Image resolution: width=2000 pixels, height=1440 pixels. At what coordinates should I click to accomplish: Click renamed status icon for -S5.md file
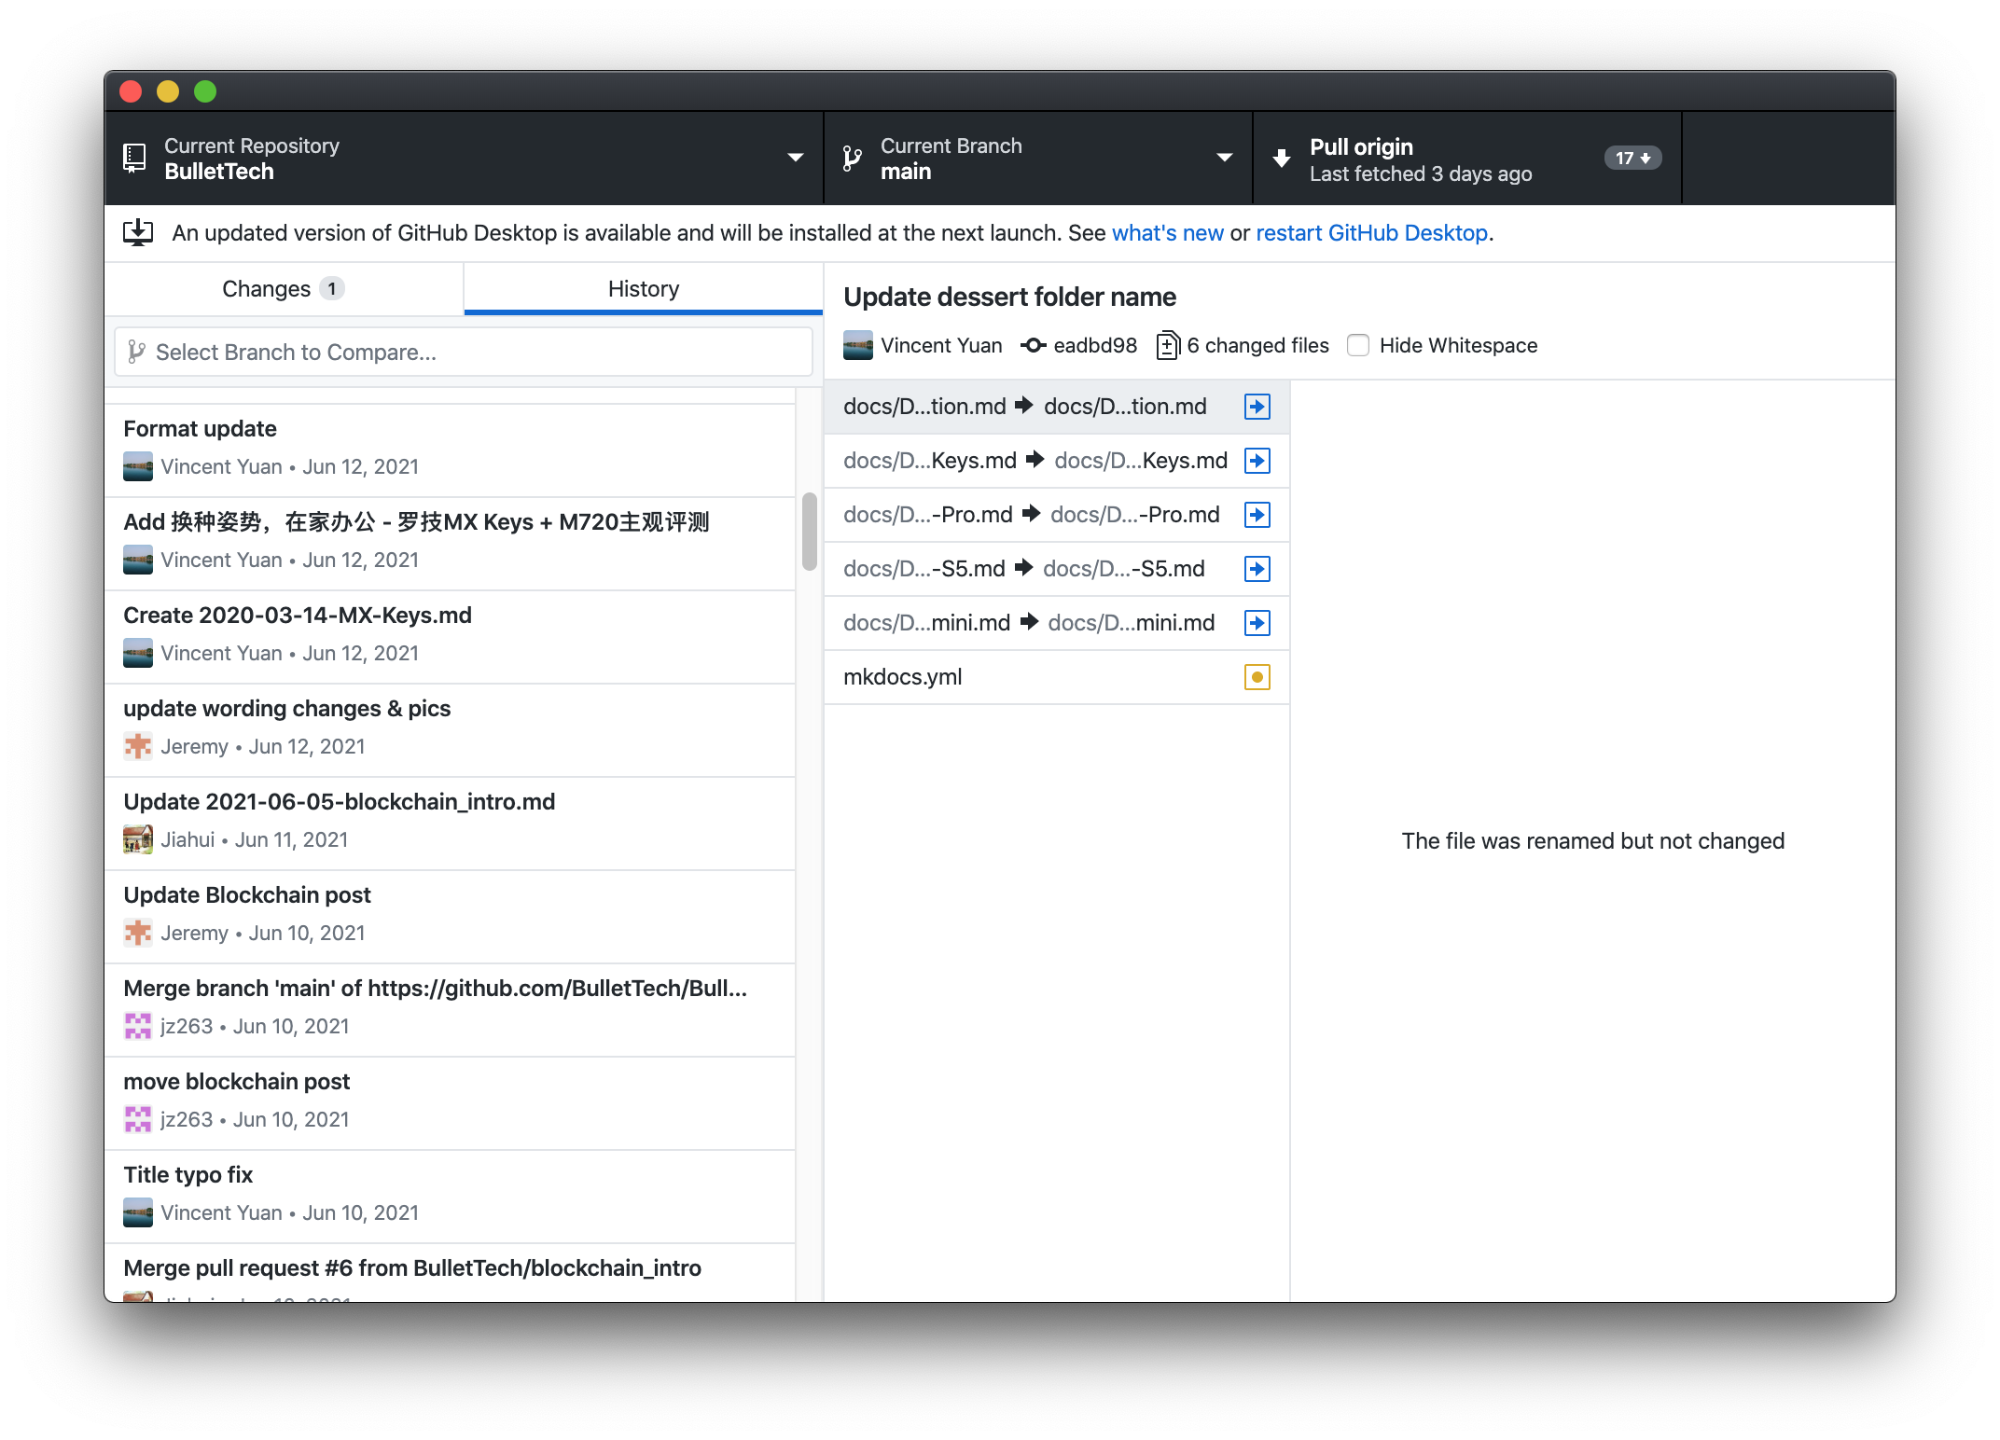(1257, 568)
